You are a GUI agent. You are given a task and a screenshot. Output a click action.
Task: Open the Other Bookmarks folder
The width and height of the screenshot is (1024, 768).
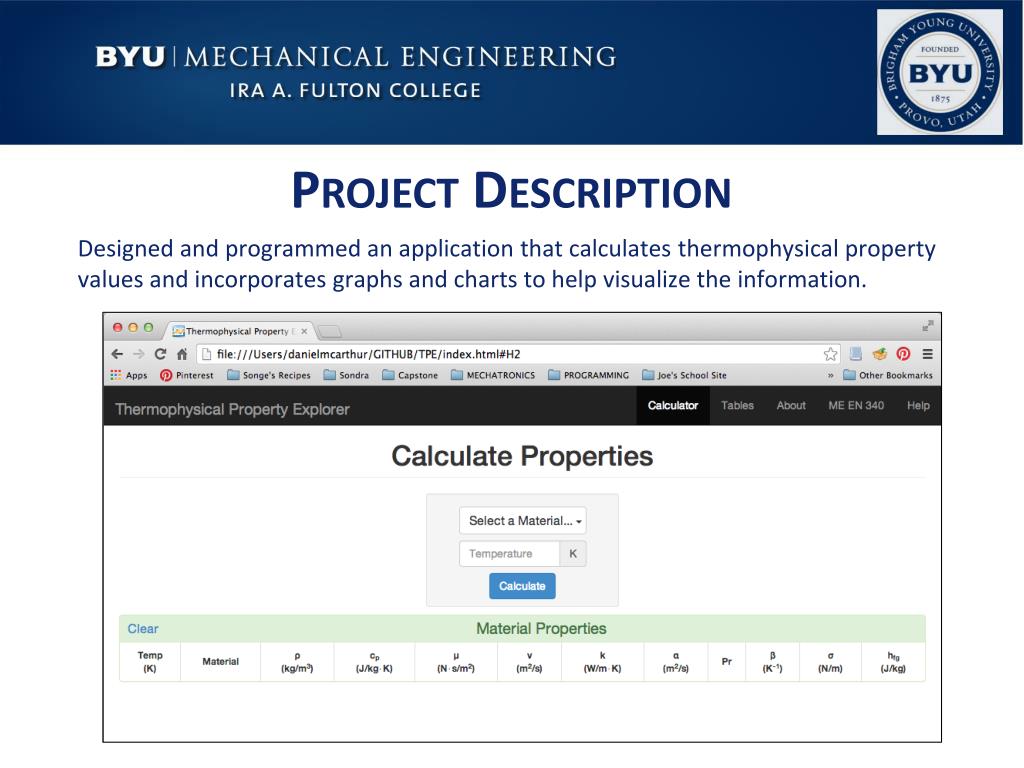pyautogui.click(x=888, y=376)
